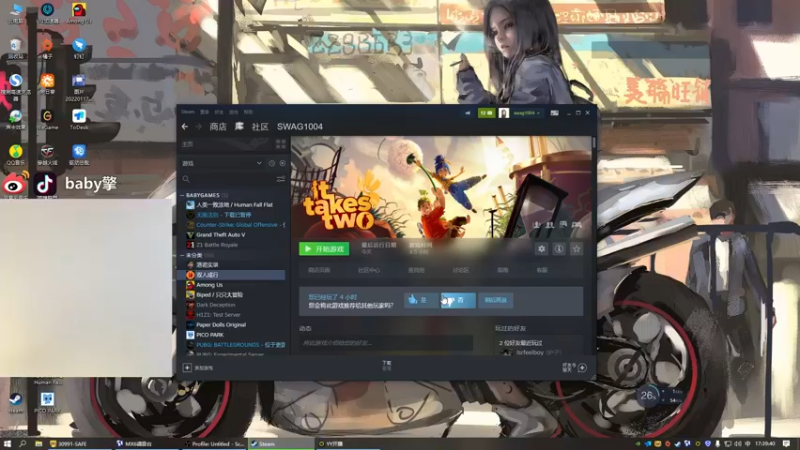Click the thumbs-down 否 button
Screen dimensions: 800x450
coord(458,300)
